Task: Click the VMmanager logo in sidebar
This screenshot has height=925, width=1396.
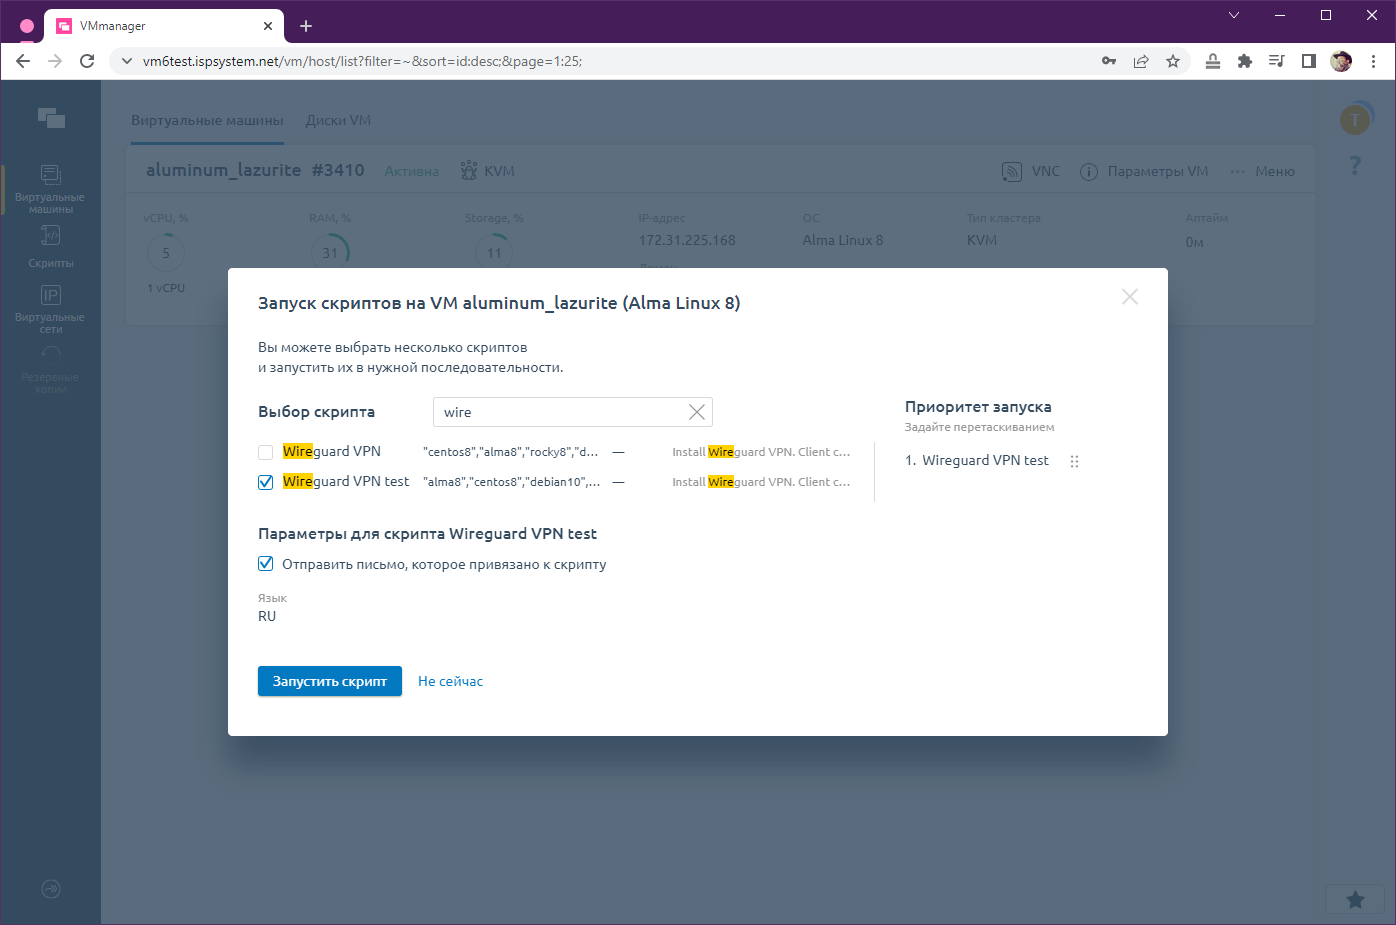Action: point(51,118)
